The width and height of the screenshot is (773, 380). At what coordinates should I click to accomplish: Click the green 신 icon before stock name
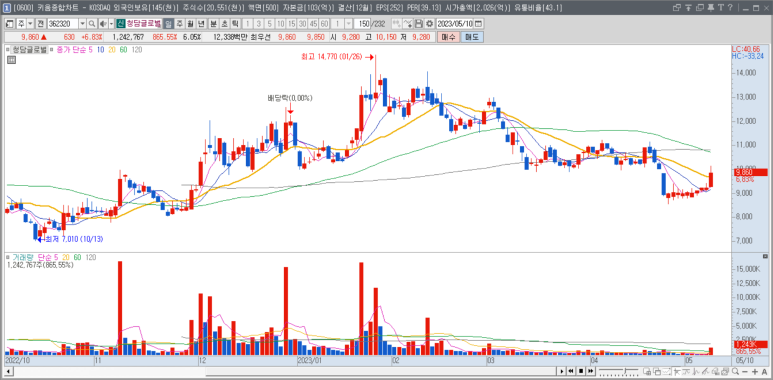120,24
